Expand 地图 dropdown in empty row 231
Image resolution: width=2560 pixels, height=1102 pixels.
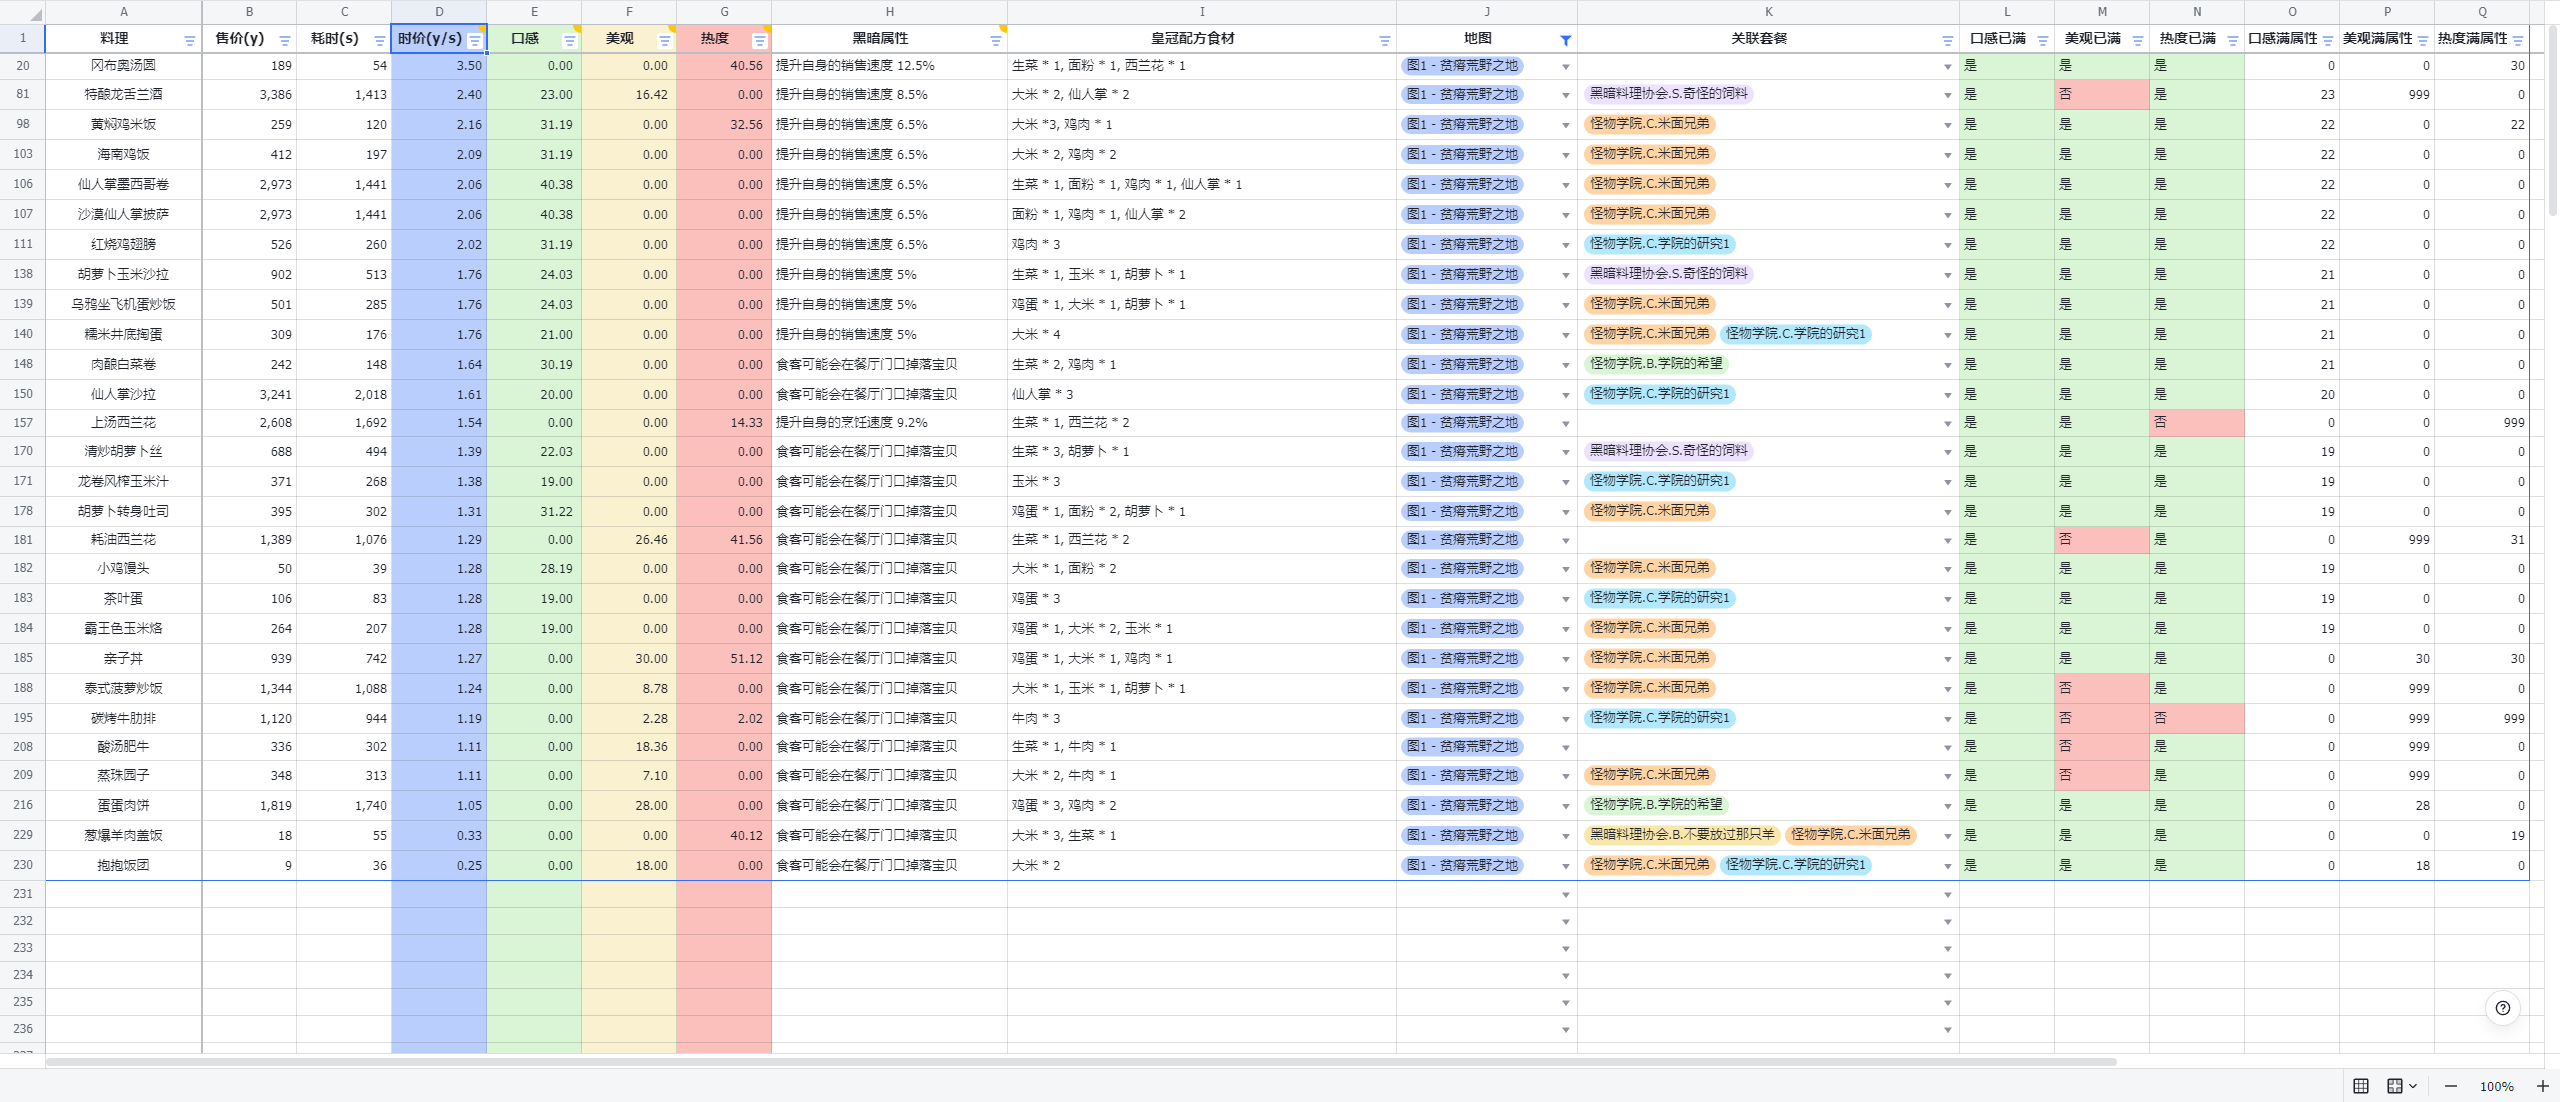(1565, 895)
